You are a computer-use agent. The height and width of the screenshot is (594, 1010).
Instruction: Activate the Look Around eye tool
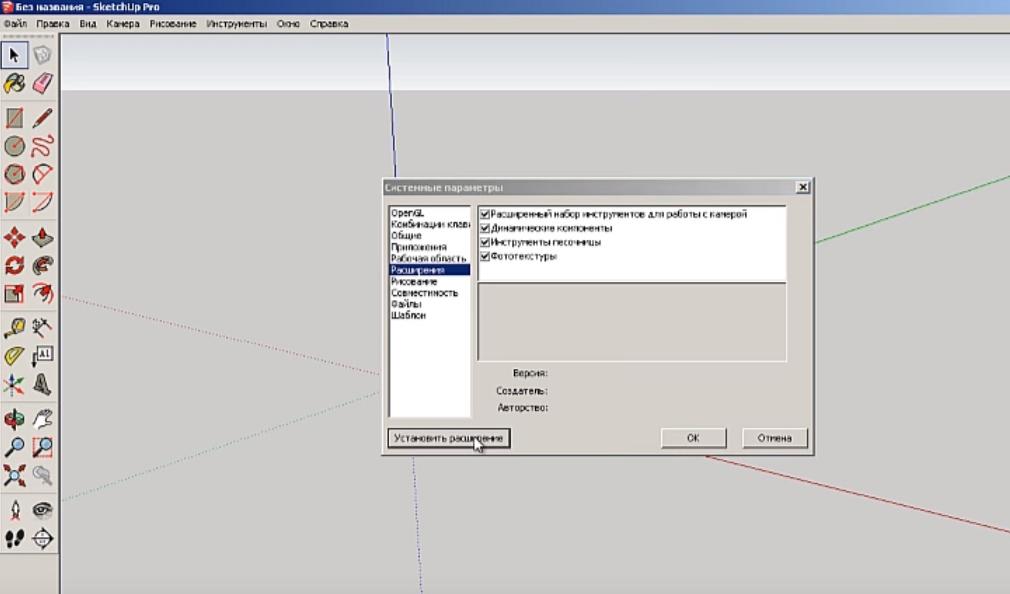click(x=43, y=510)
